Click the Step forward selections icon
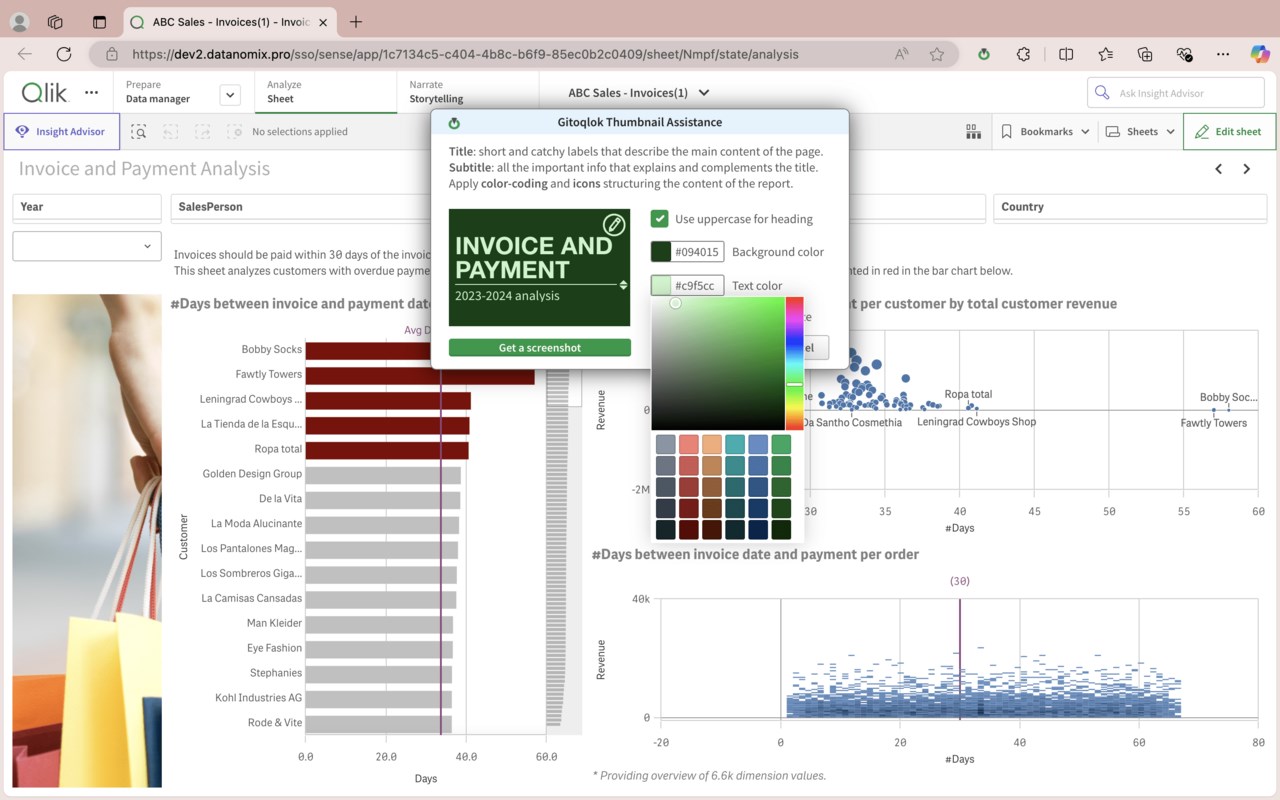 (203, 131)
